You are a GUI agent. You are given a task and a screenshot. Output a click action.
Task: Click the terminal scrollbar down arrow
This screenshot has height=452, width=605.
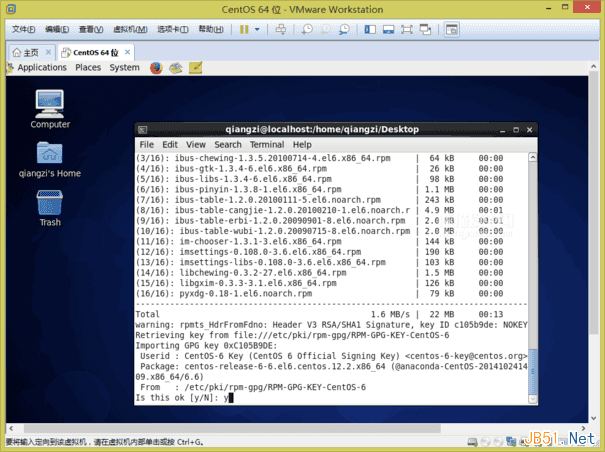(x=532, y=399)
